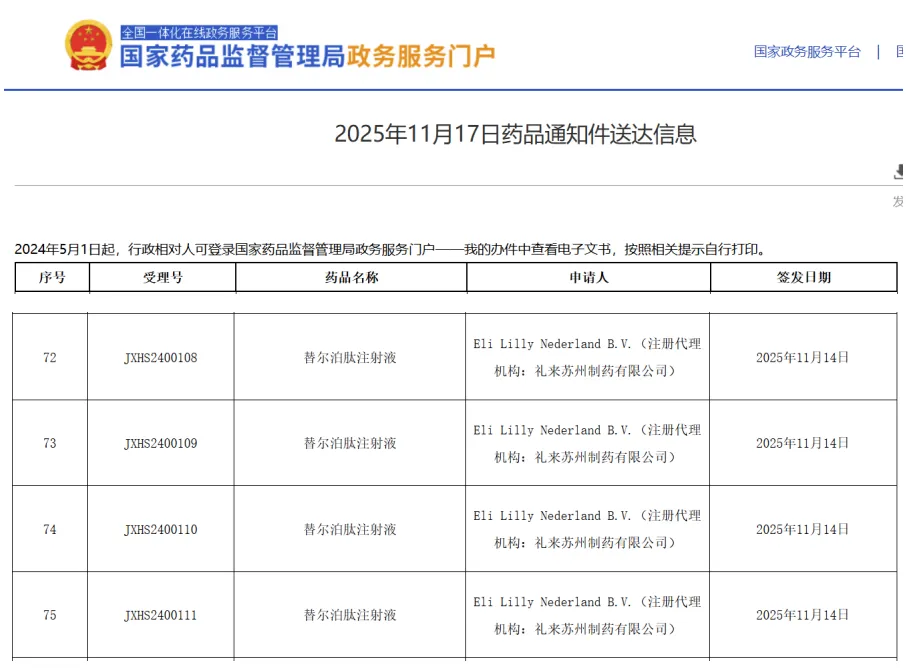Click the issue date in row 74
The image size is (906, 670).
pos(802,529)
